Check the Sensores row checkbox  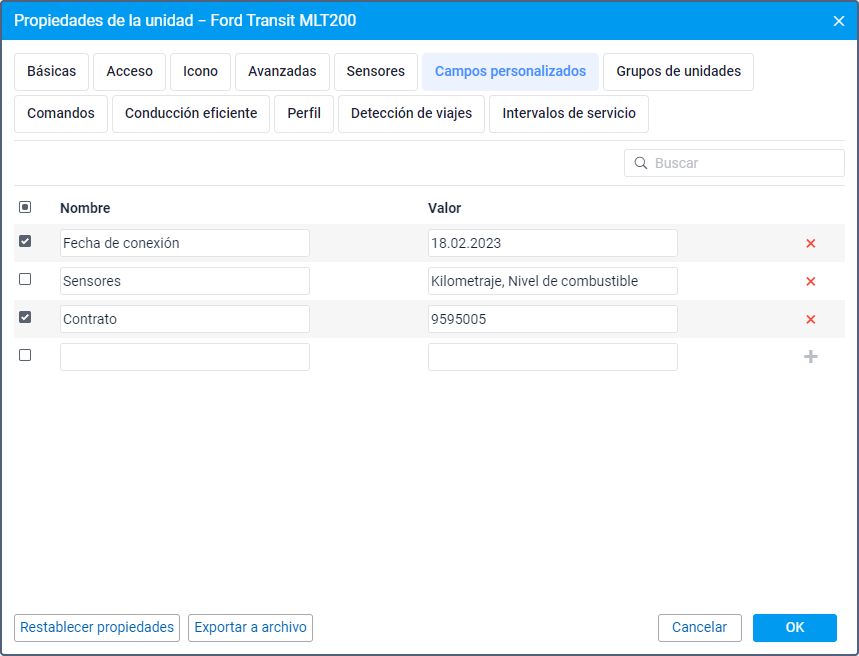click(x=25, y=279)
